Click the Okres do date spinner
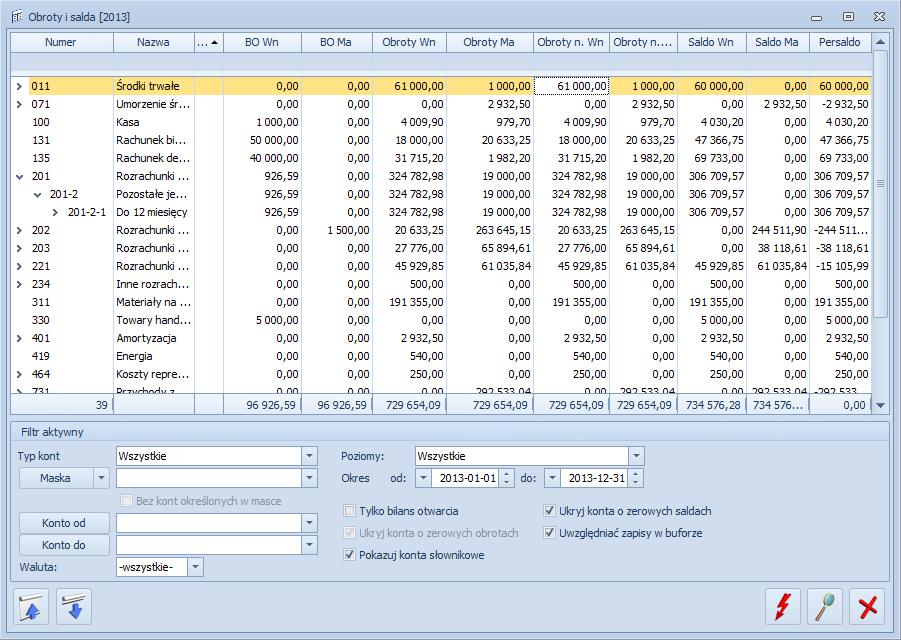901x640 pixels. click(635, 478)
